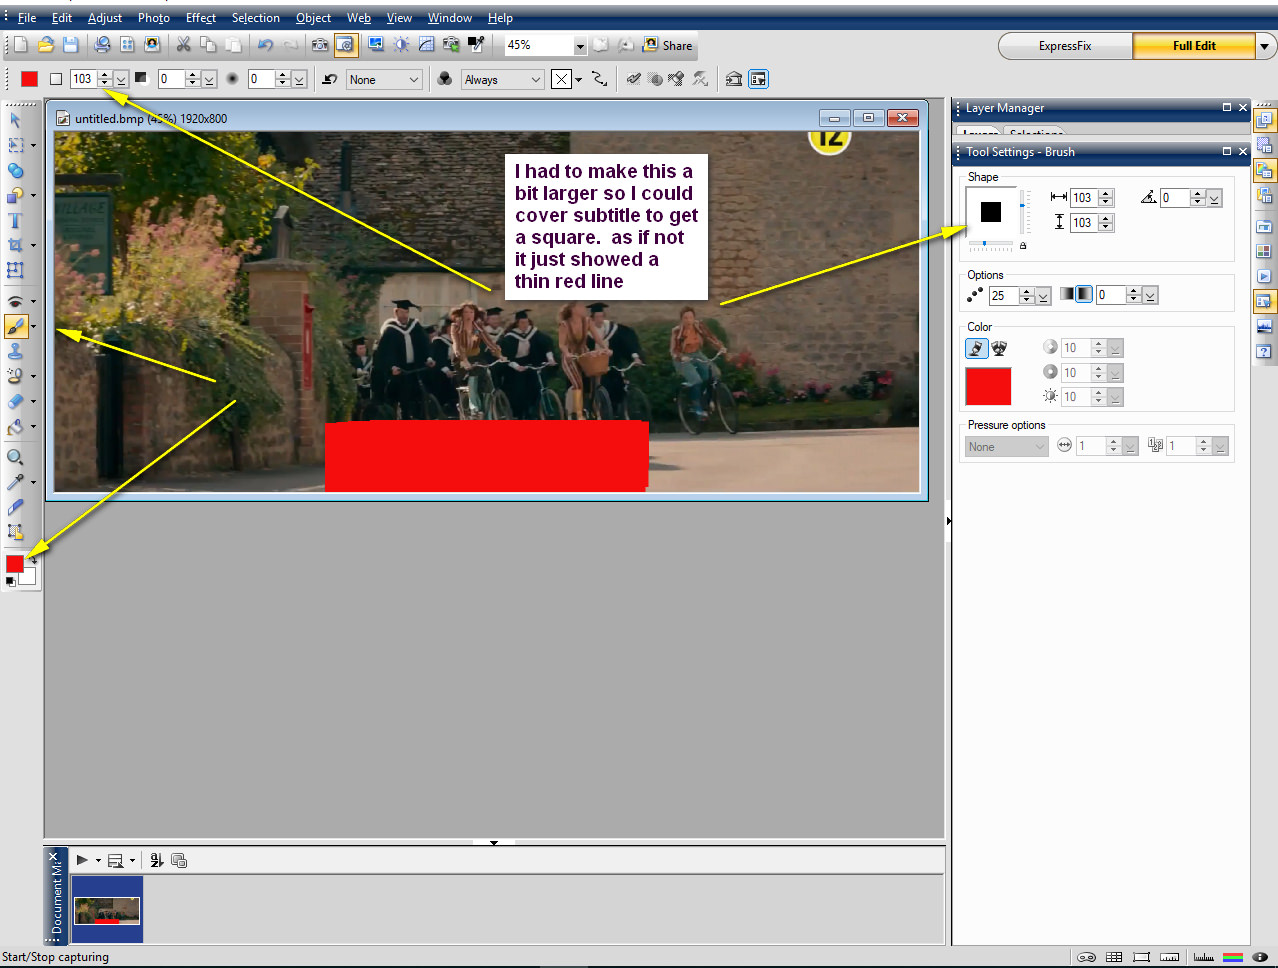Viewport: 1278px width, 968px height.
Task: Select the Eyedropper tool
Action: (15, 482)
